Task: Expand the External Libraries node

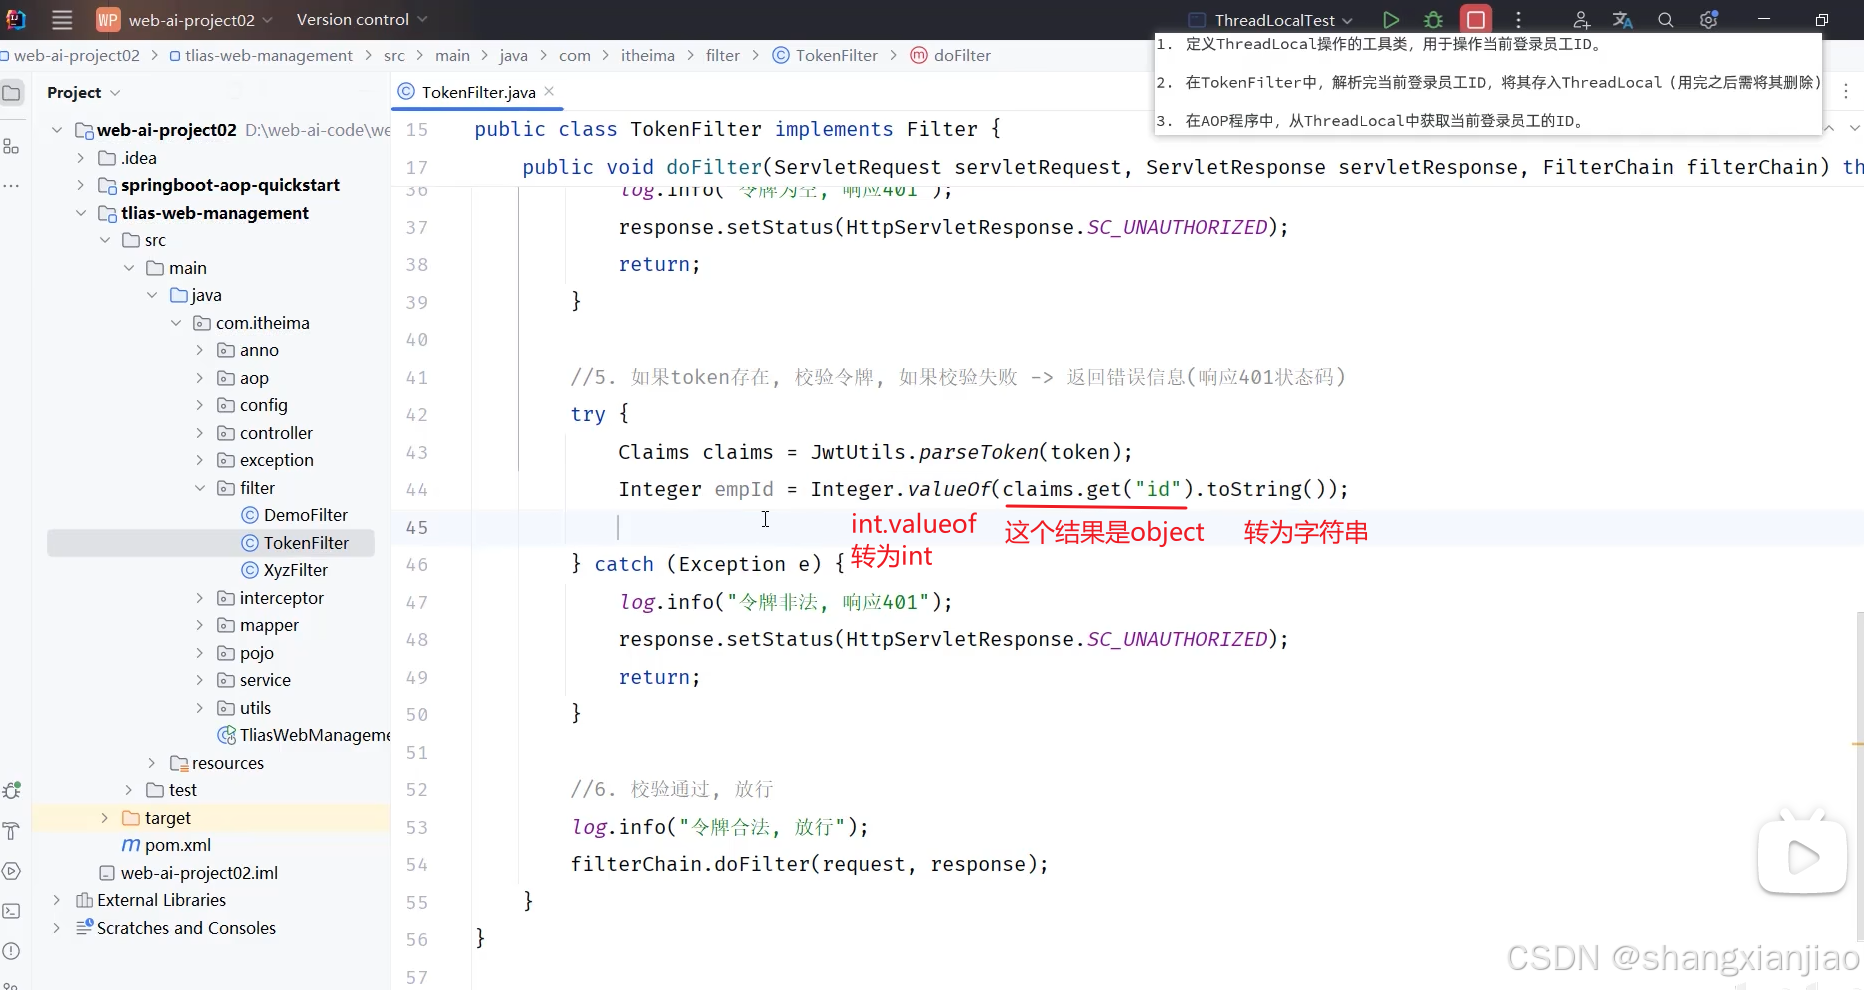Action: point(57,900)
